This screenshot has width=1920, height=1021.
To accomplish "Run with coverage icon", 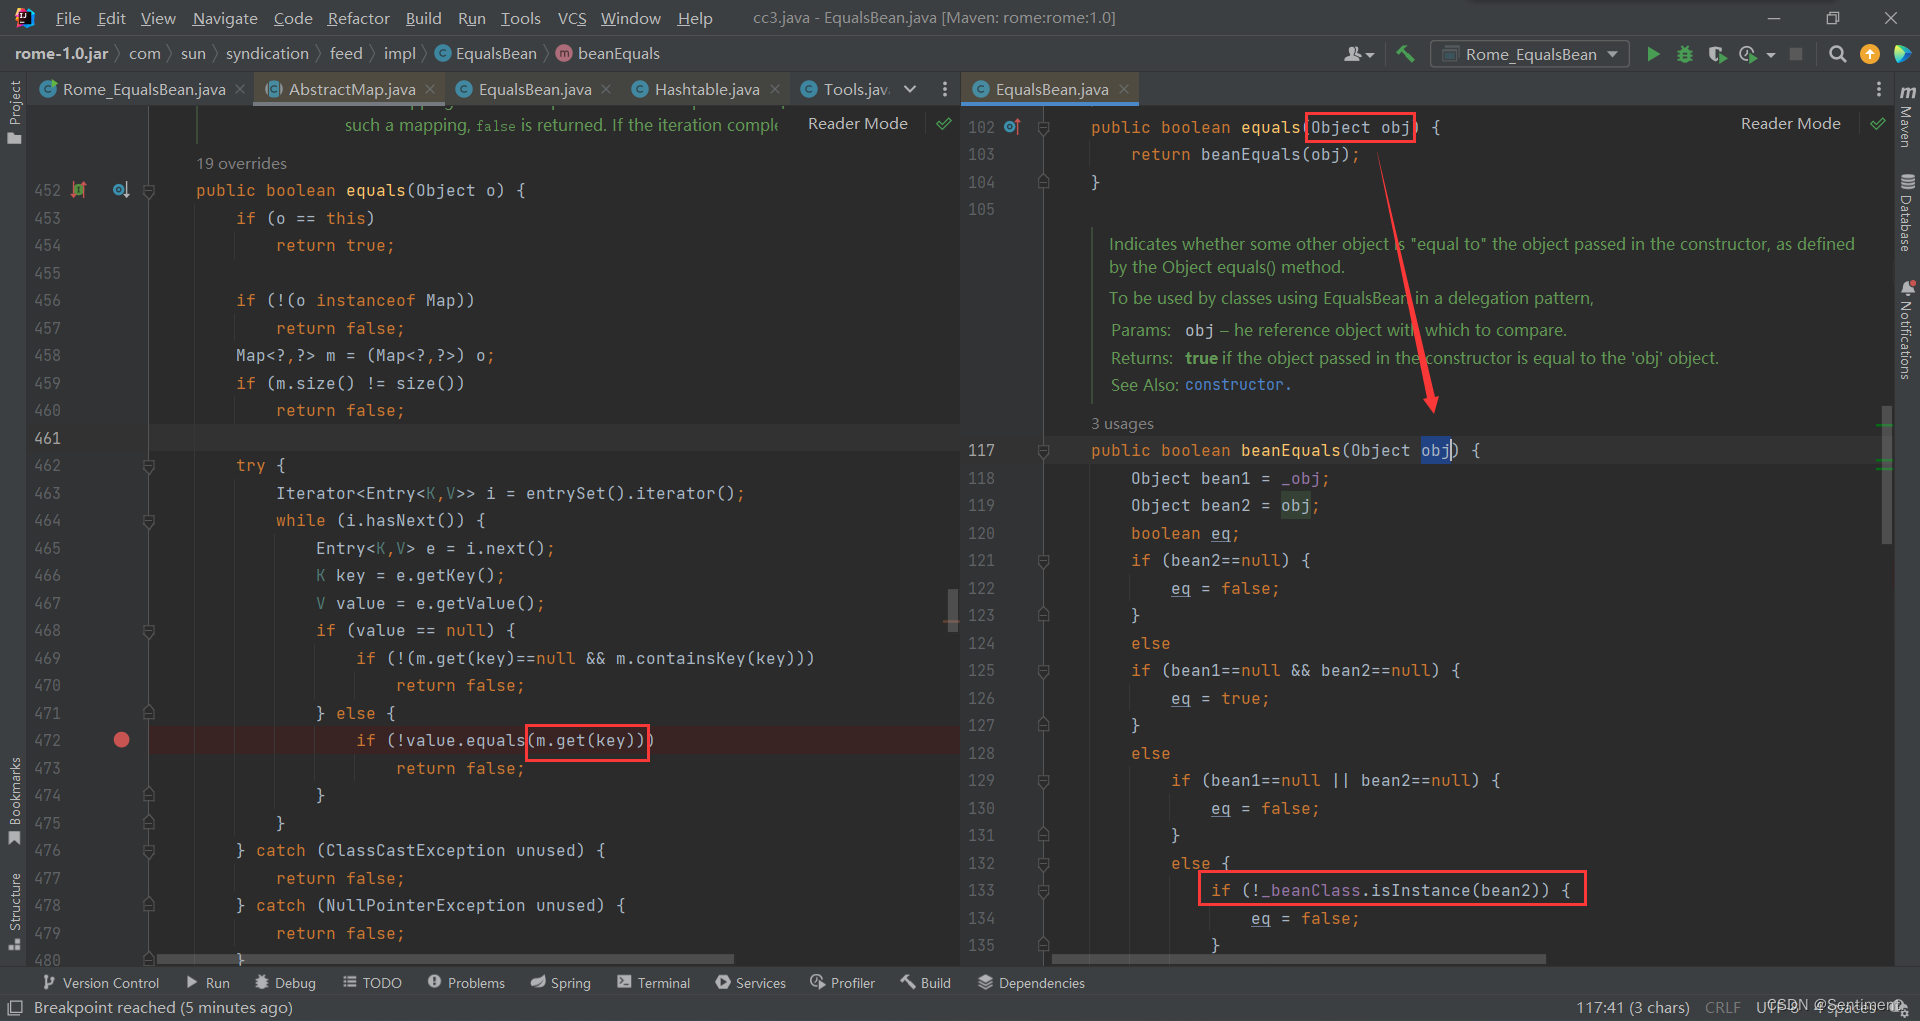I will (x=1717, y=54).
